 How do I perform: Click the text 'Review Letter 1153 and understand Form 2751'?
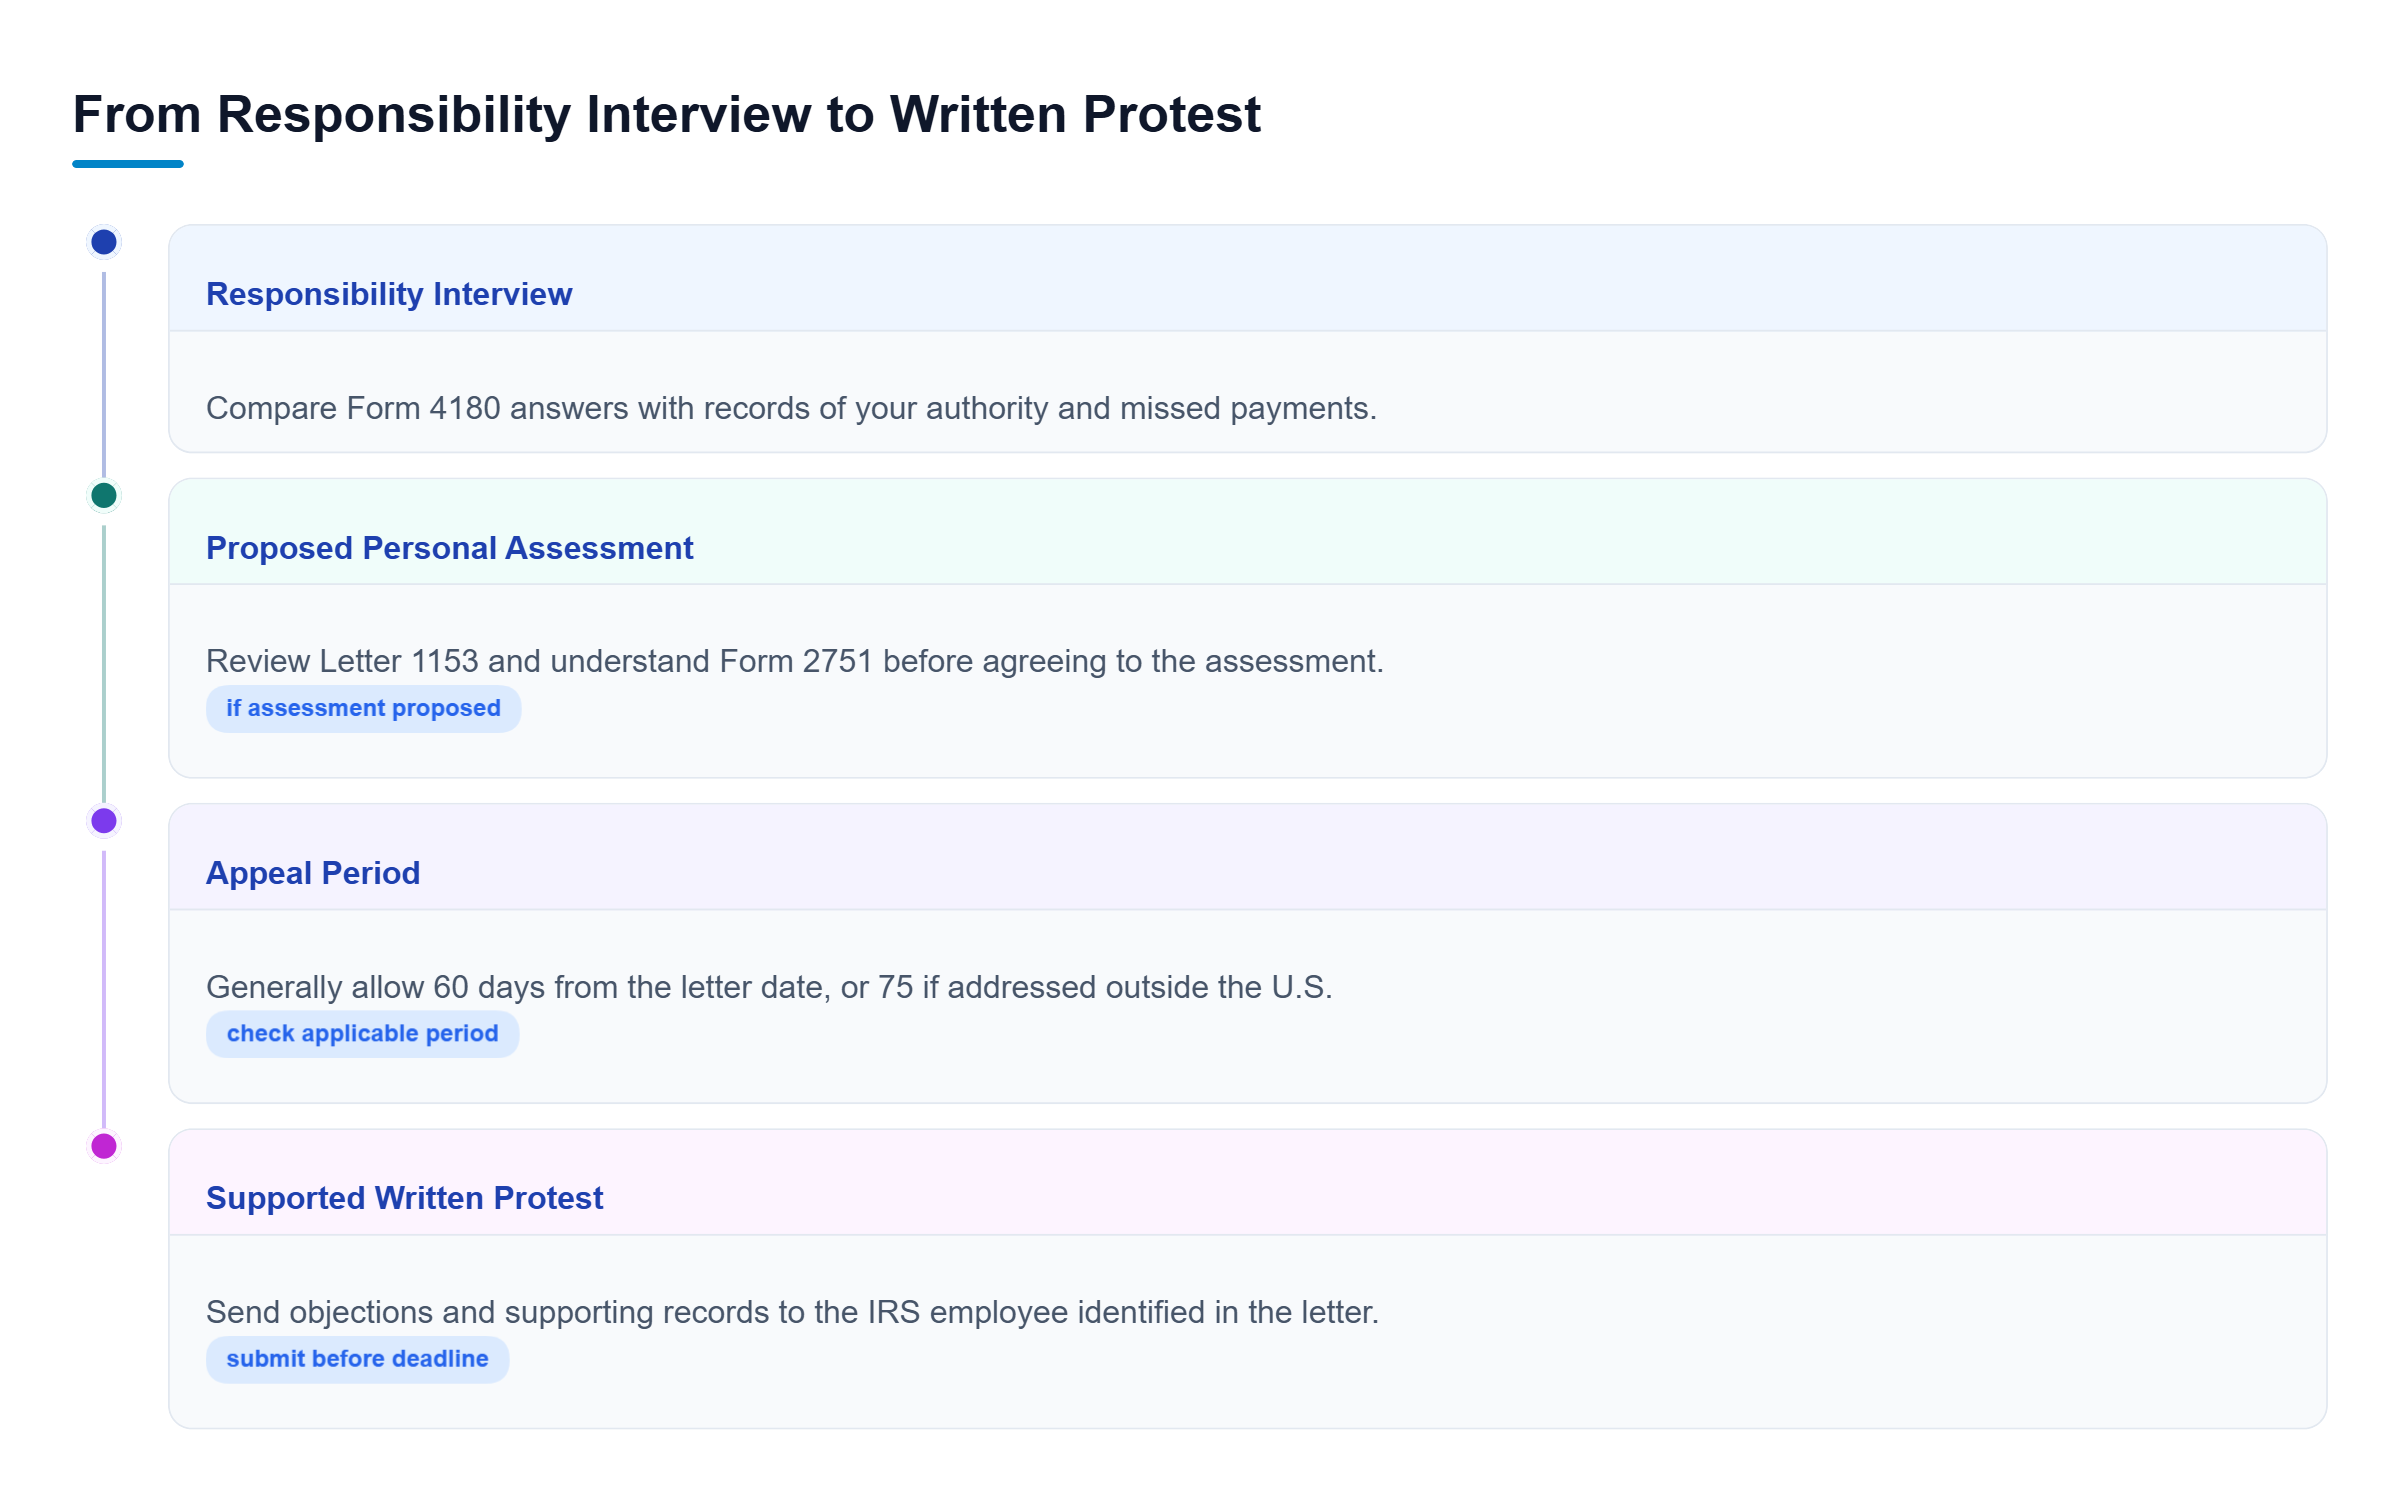[x=540, y=661]
